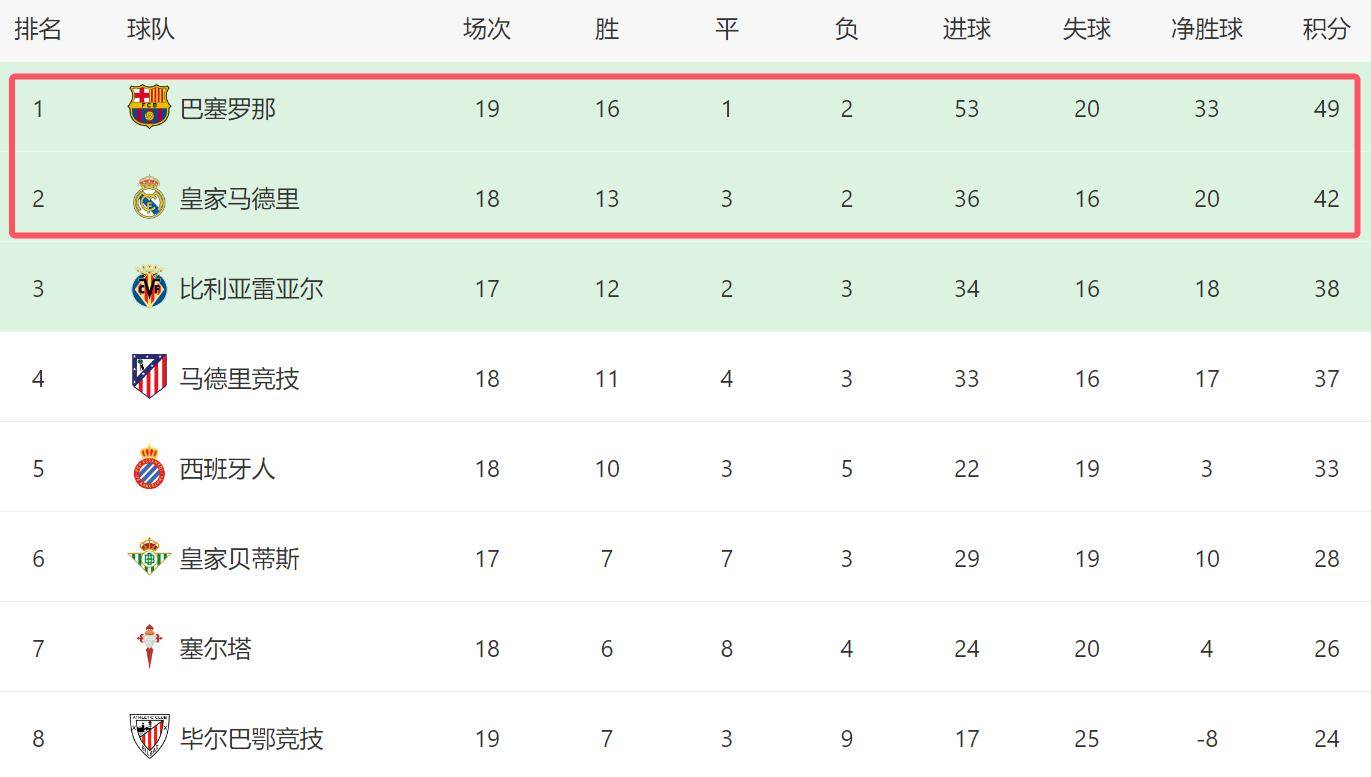Click Barcelona's 49 points value
Viewport: 1371px width, 777px height.
[1326, 108]
